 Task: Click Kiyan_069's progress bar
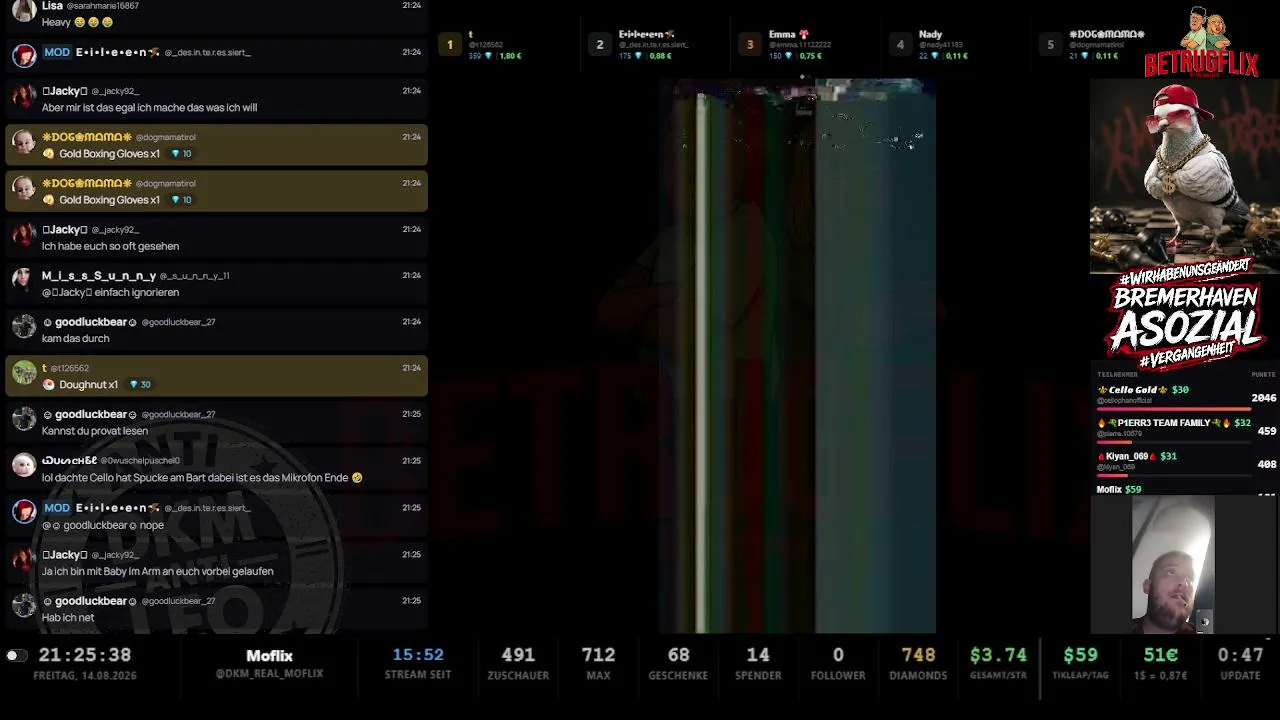[x=1174, y=475]
